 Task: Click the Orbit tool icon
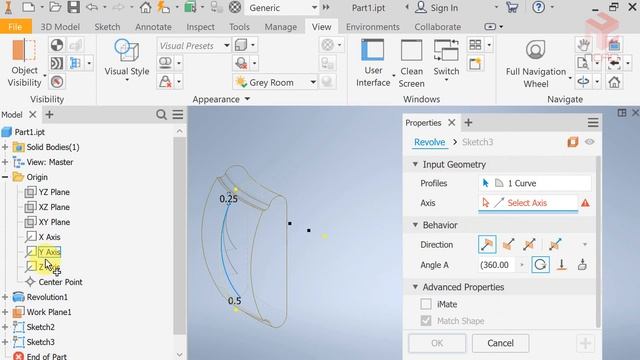[x=584, y=82]
